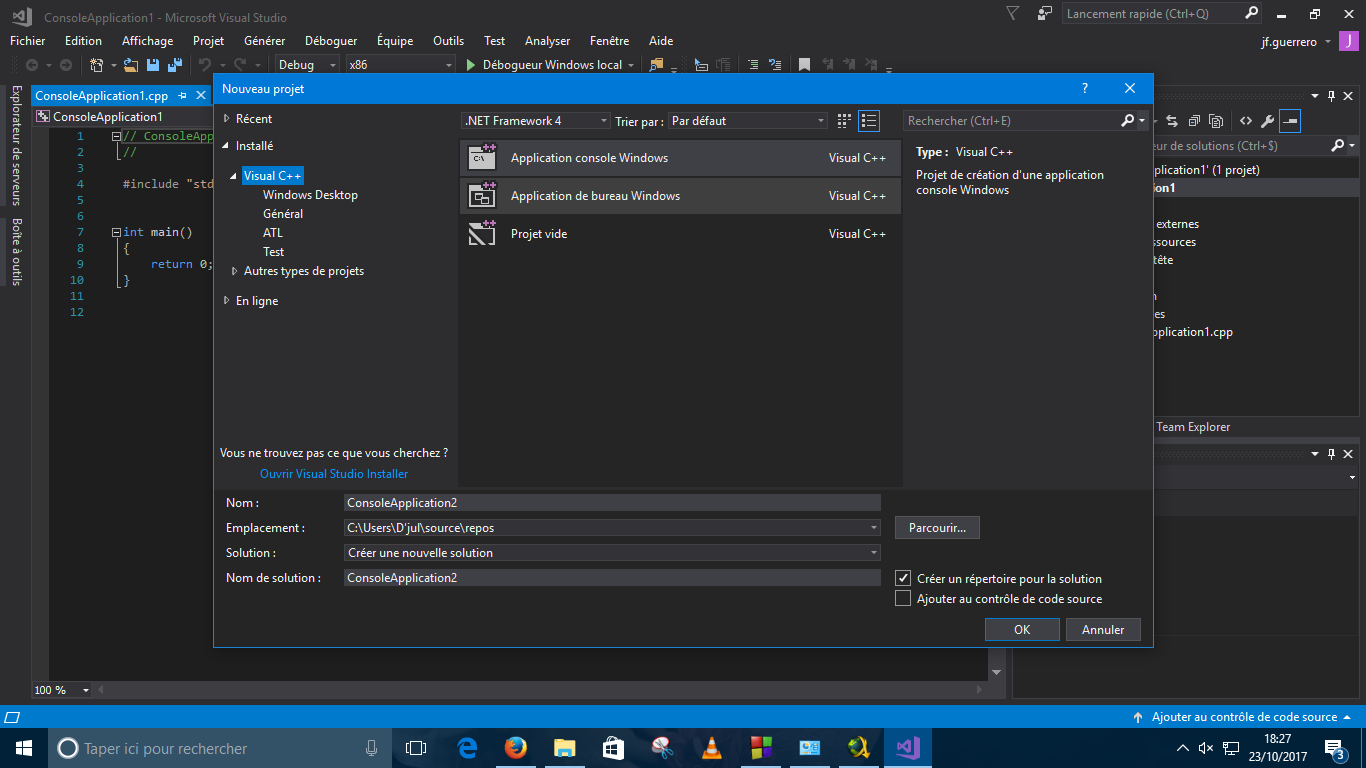Click the Find in Files toolbar icon

(x=656, y=65)
